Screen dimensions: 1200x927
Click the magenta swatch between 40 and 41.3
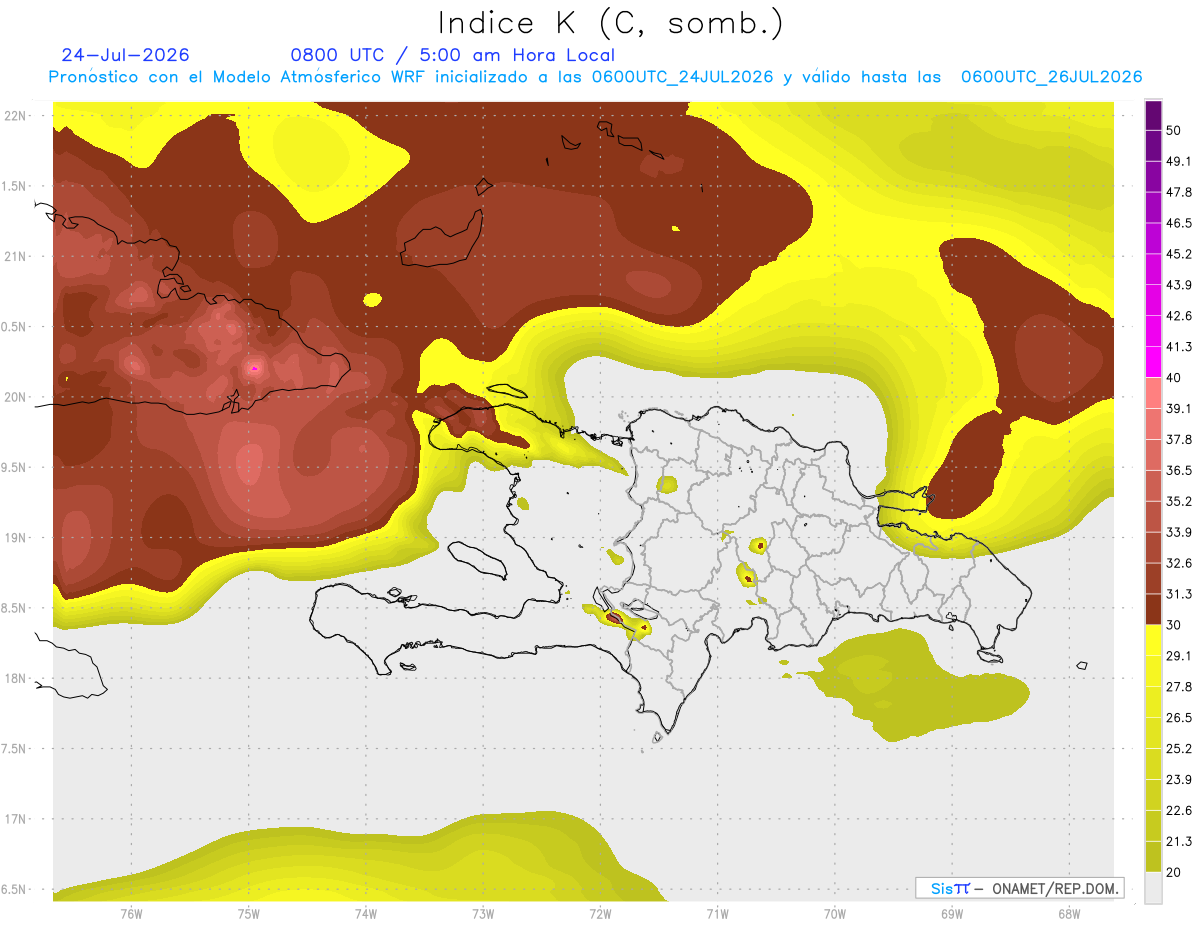point(1153,362)
